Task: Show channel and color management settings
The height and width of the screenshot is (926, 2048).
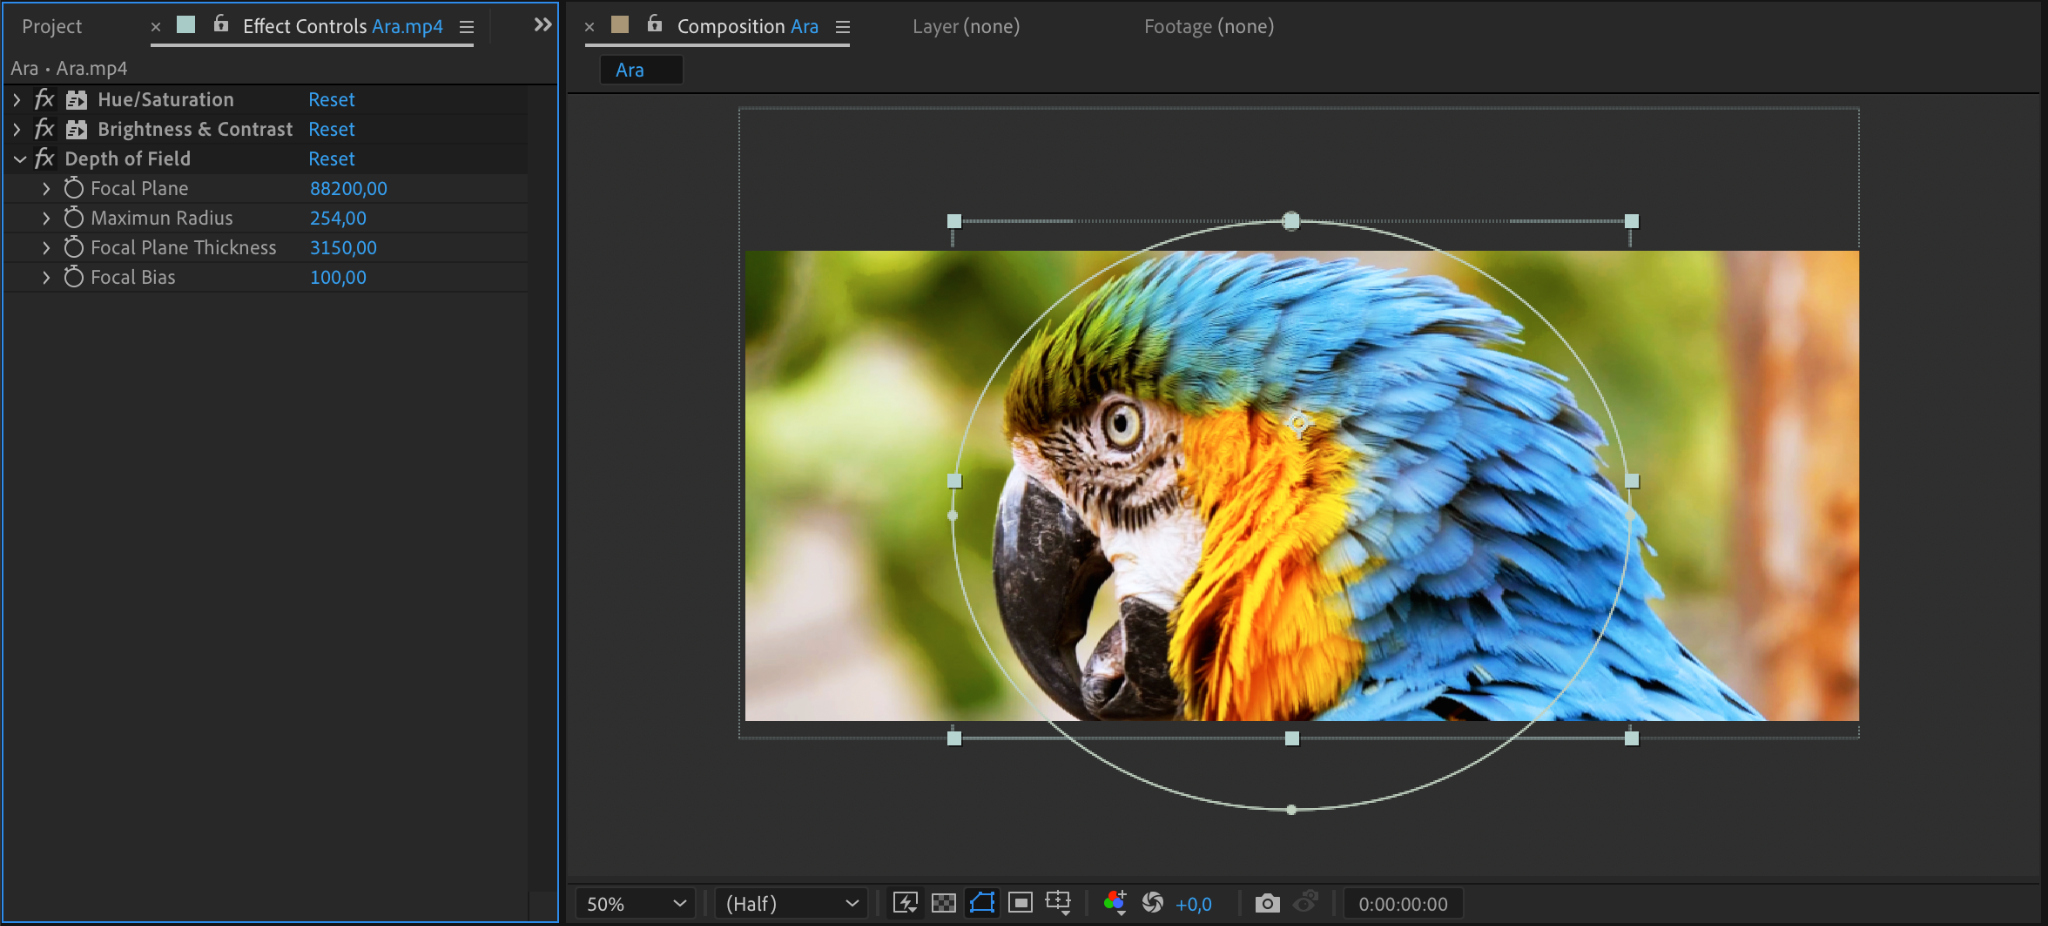Action: click(1115, 903)
